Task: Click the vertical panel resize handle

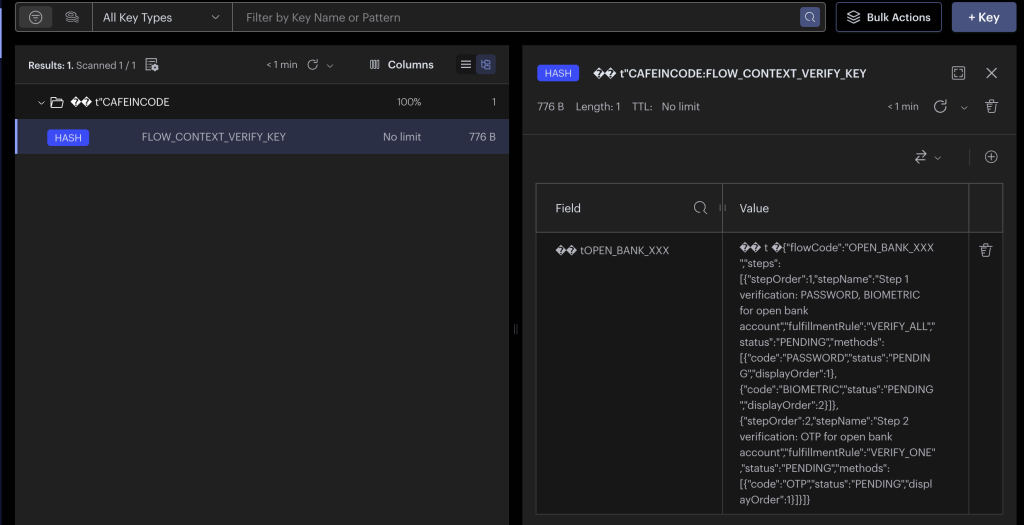Action: click(x=515, y=329)
